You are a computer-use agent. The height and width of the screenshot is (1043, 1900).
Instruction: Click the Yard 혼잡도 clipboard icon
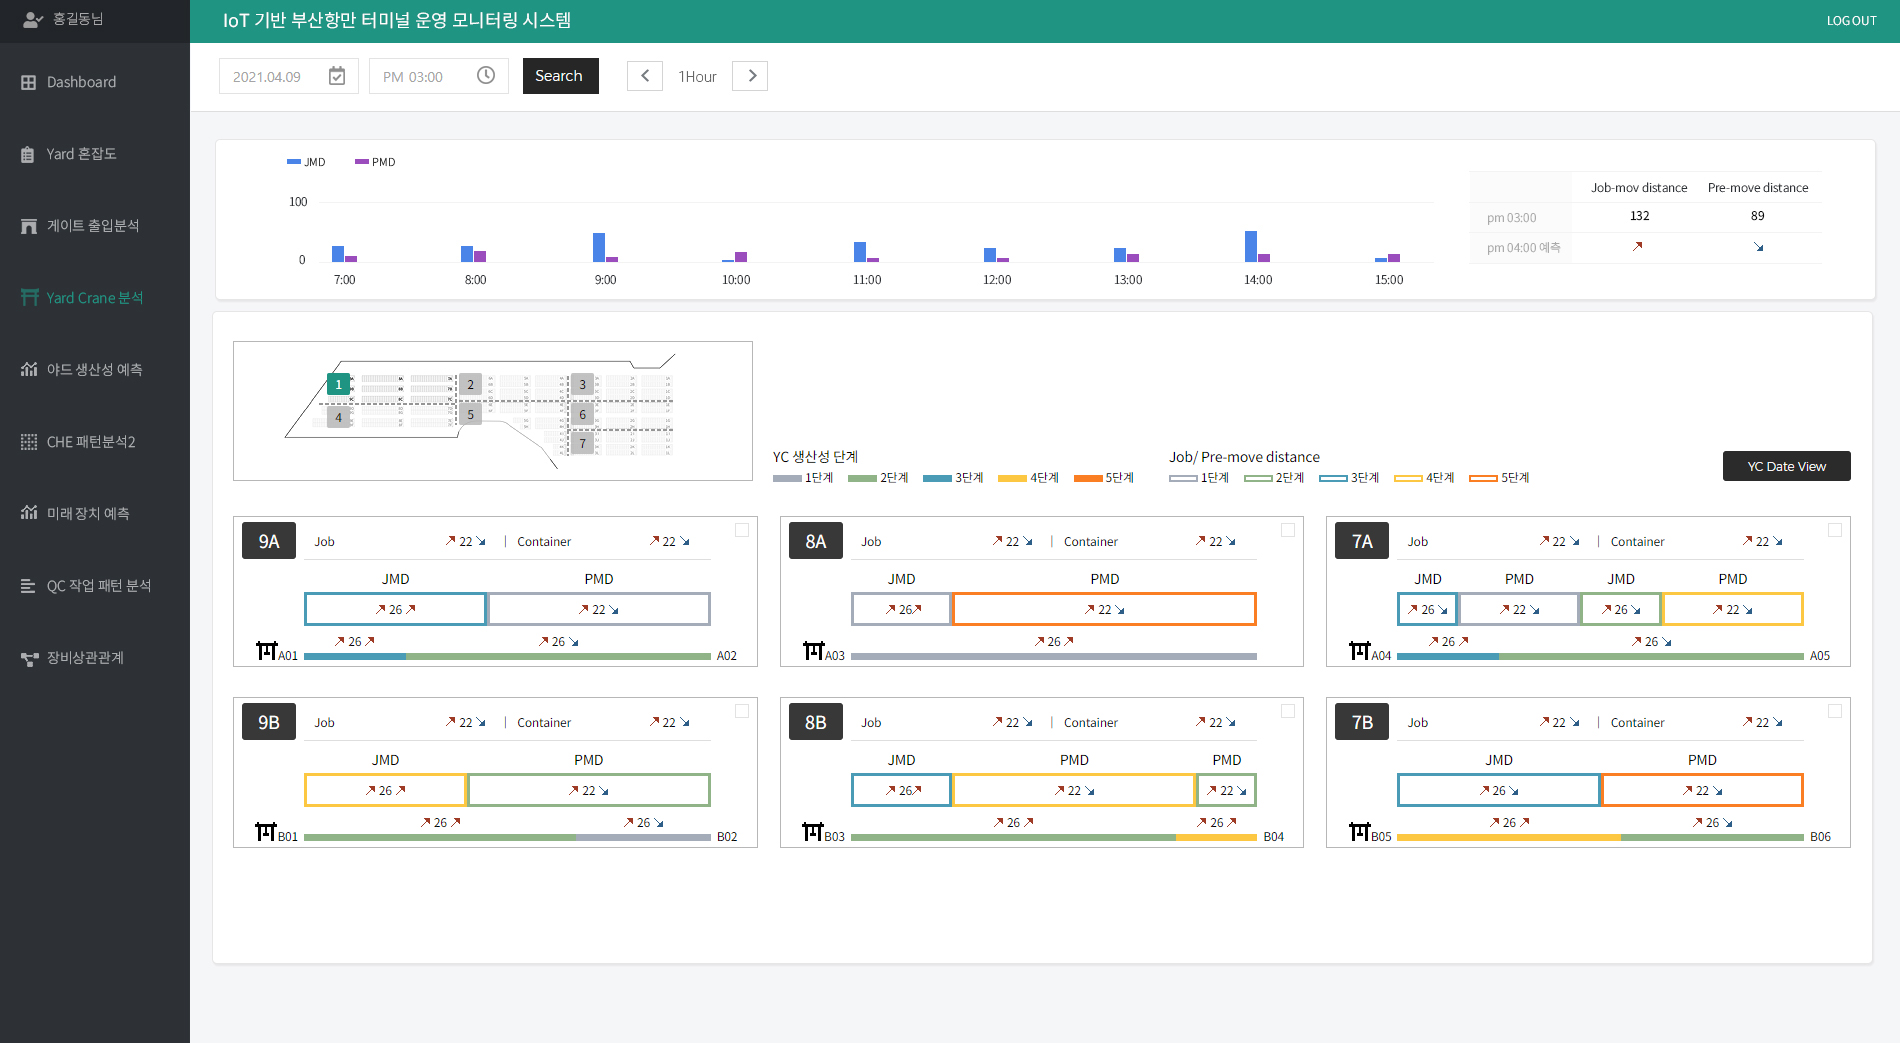click(x=29, y=154)
